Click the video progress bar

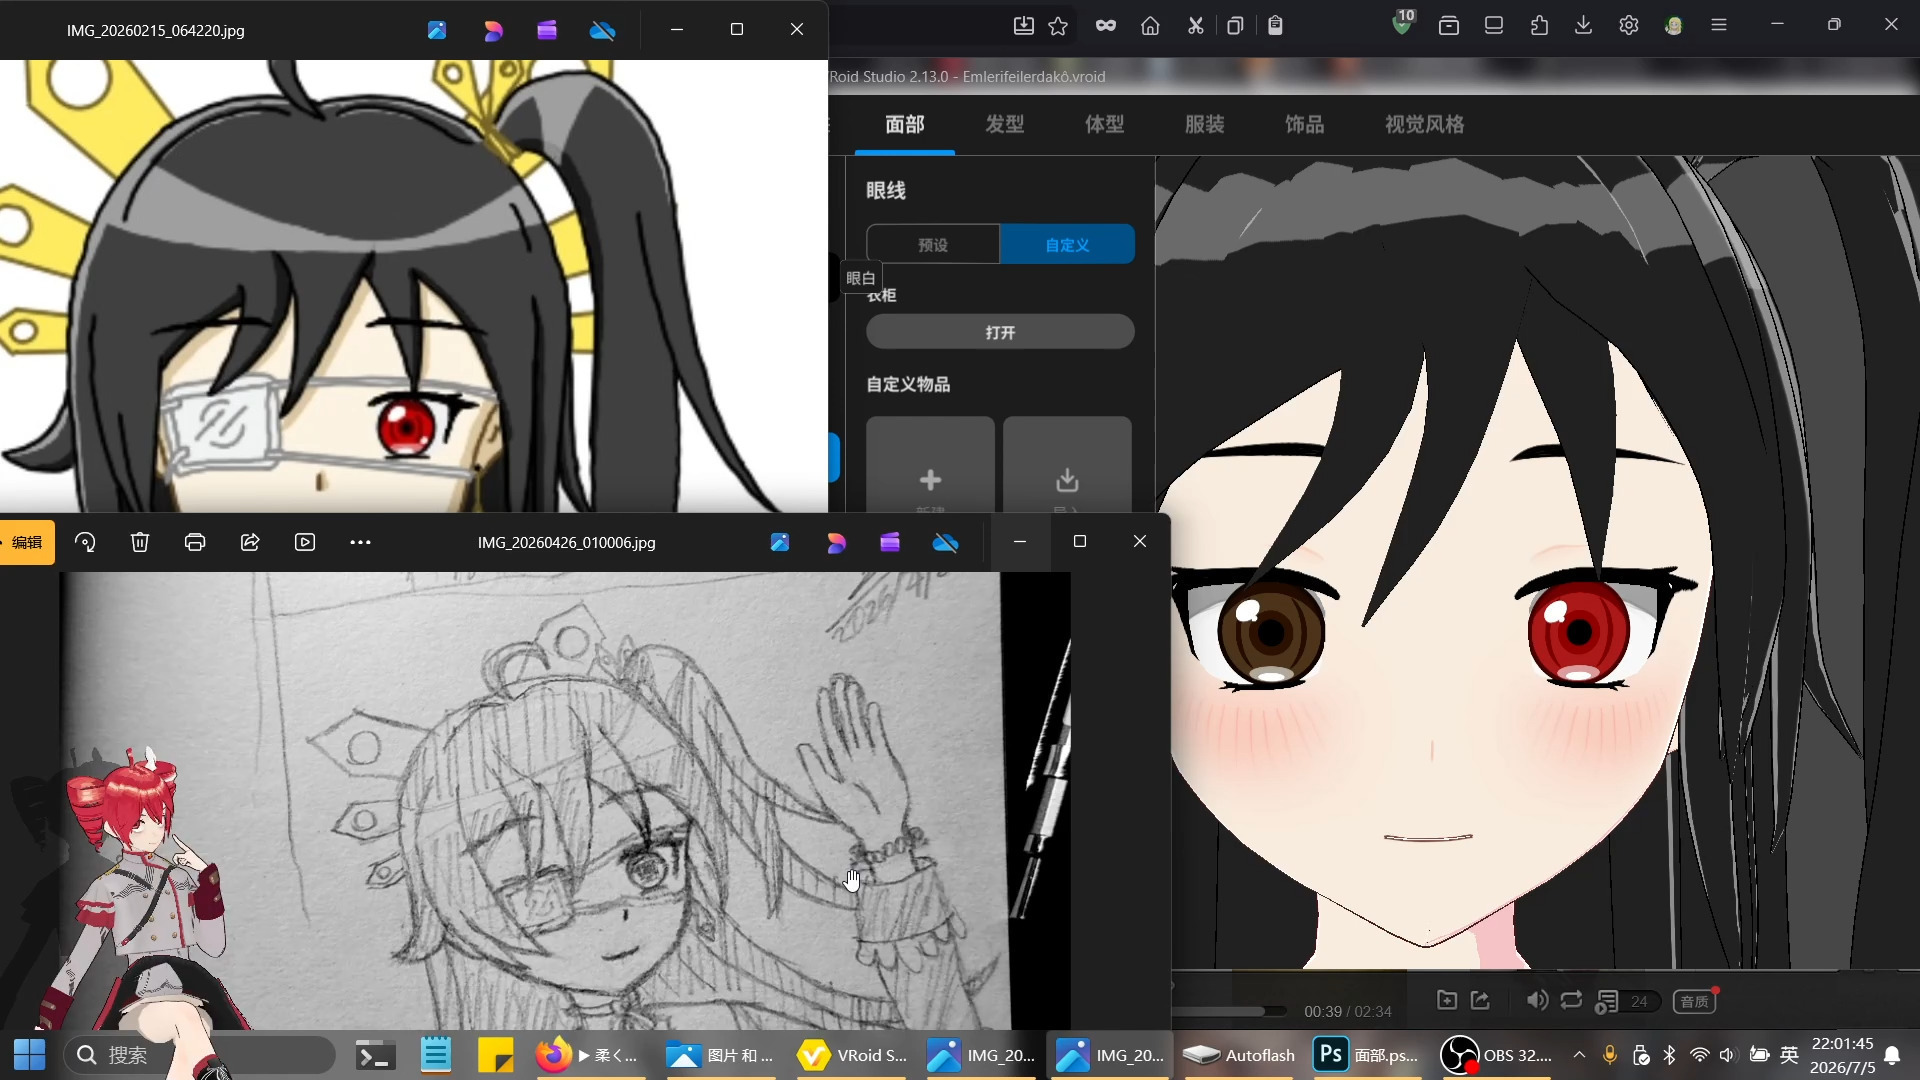click(x=1230, y=1011)
